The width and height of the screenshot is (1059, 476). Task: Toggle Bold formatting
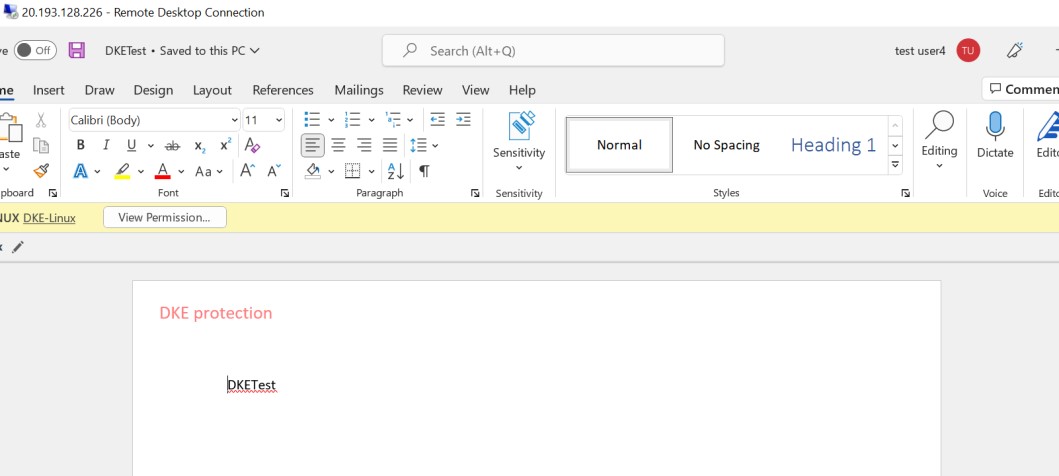coord(80,145)
